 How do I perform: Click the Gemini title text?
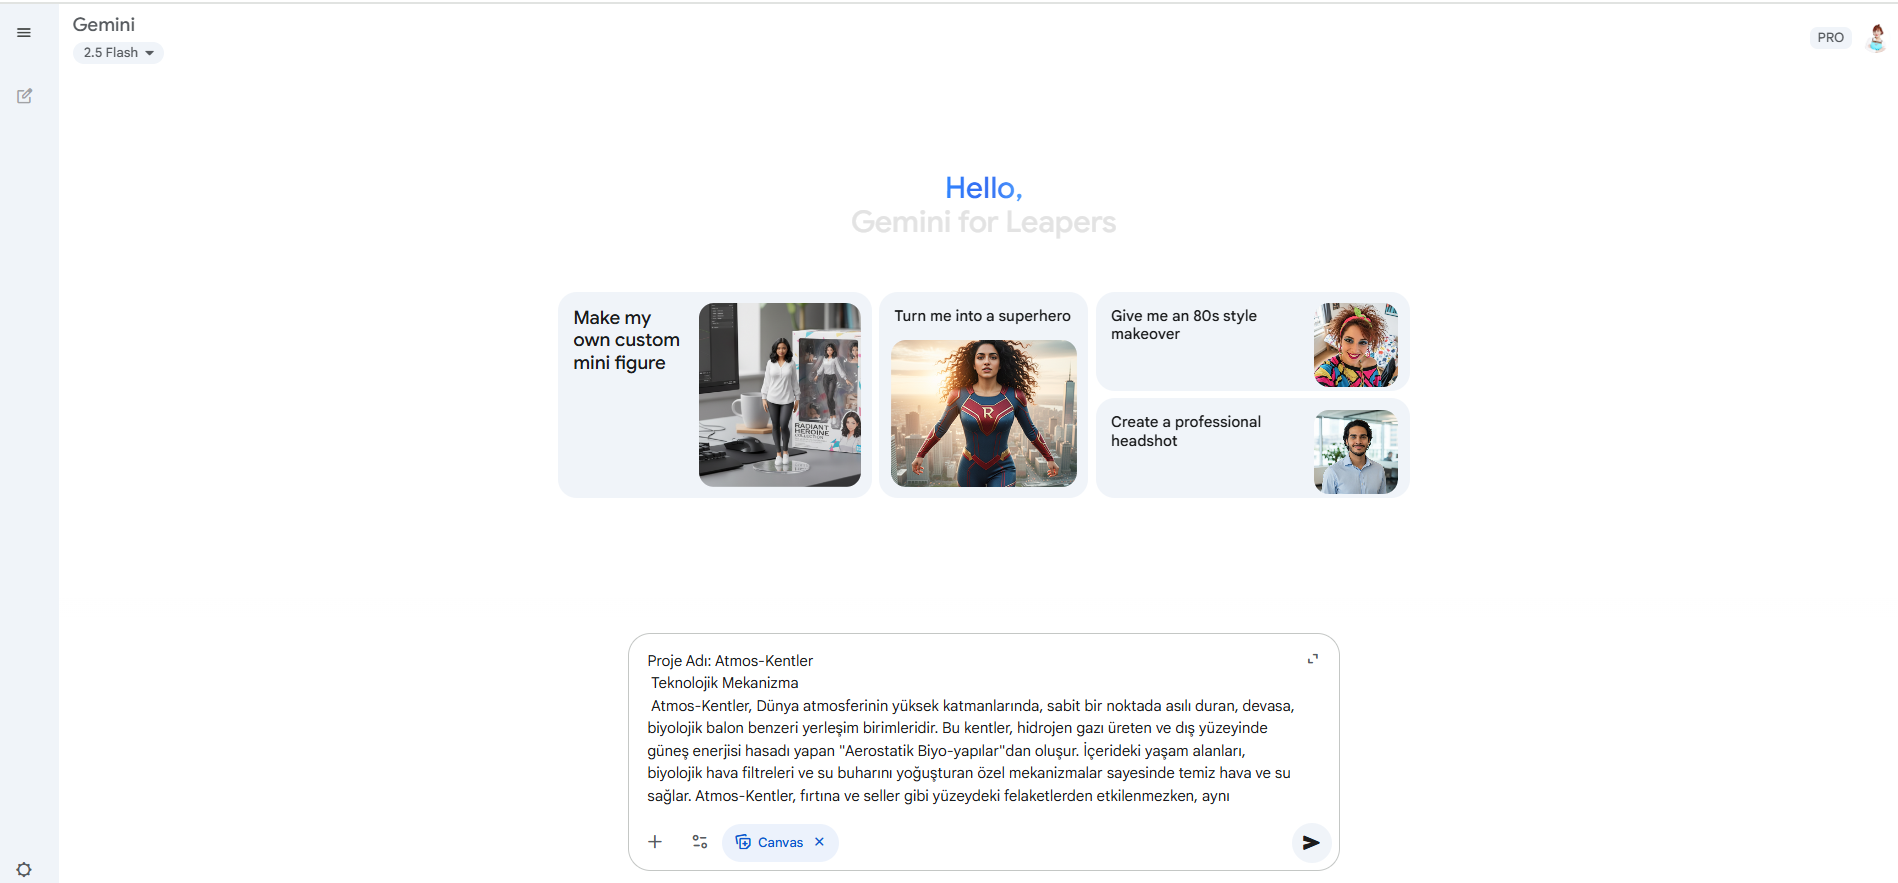point(104,25)
